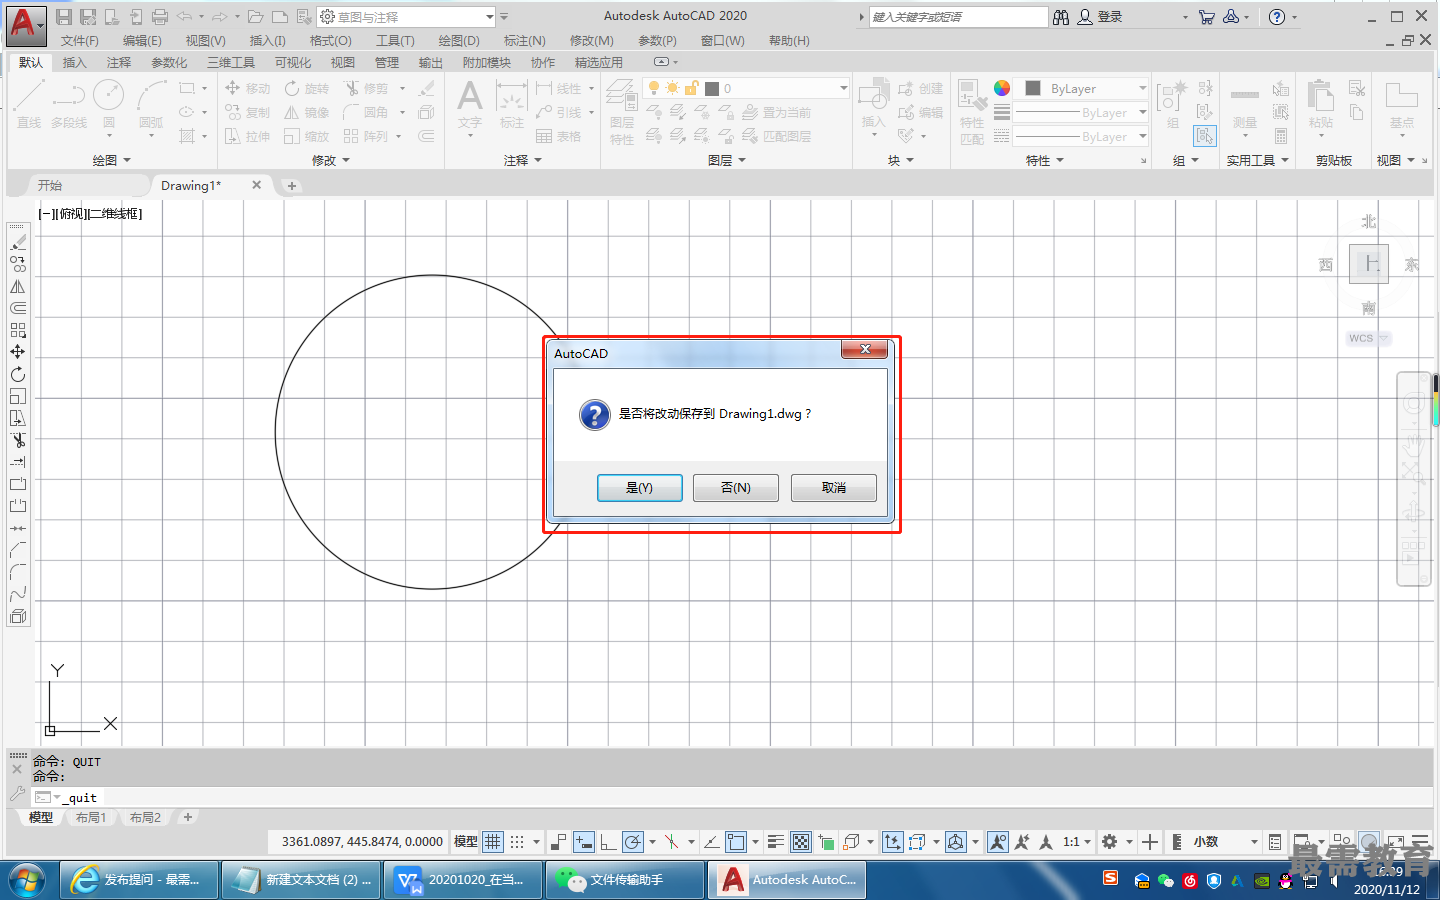This screenshot has width=1440, height=900.
Task: Toggle polar tracking in status bar
Action: pos(632,842)
